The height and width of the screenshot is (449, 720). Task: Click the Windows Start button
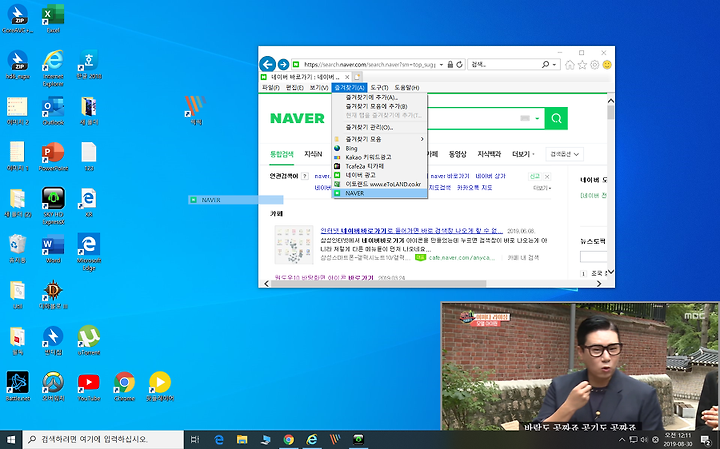(11, 440)
